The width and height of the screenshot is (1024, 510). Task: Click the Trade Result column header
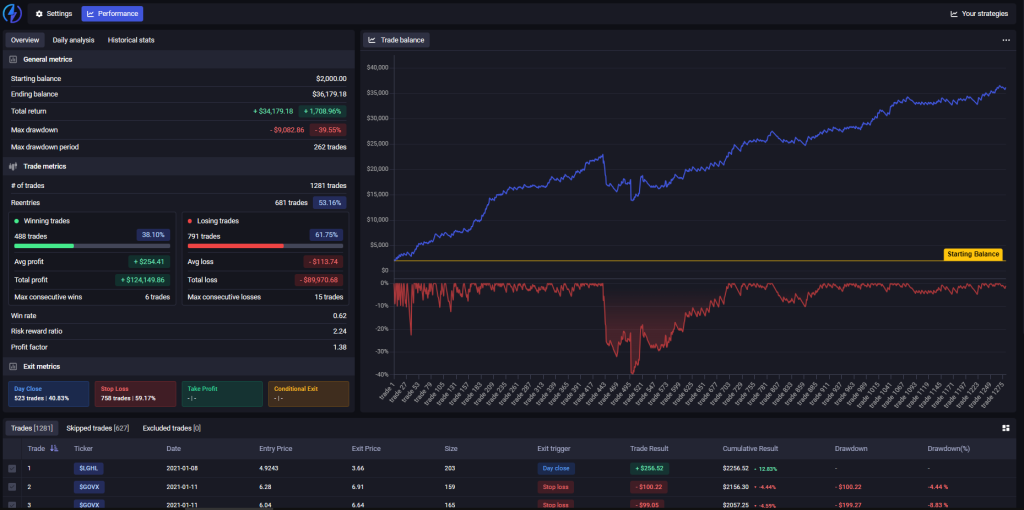point(649,449)
